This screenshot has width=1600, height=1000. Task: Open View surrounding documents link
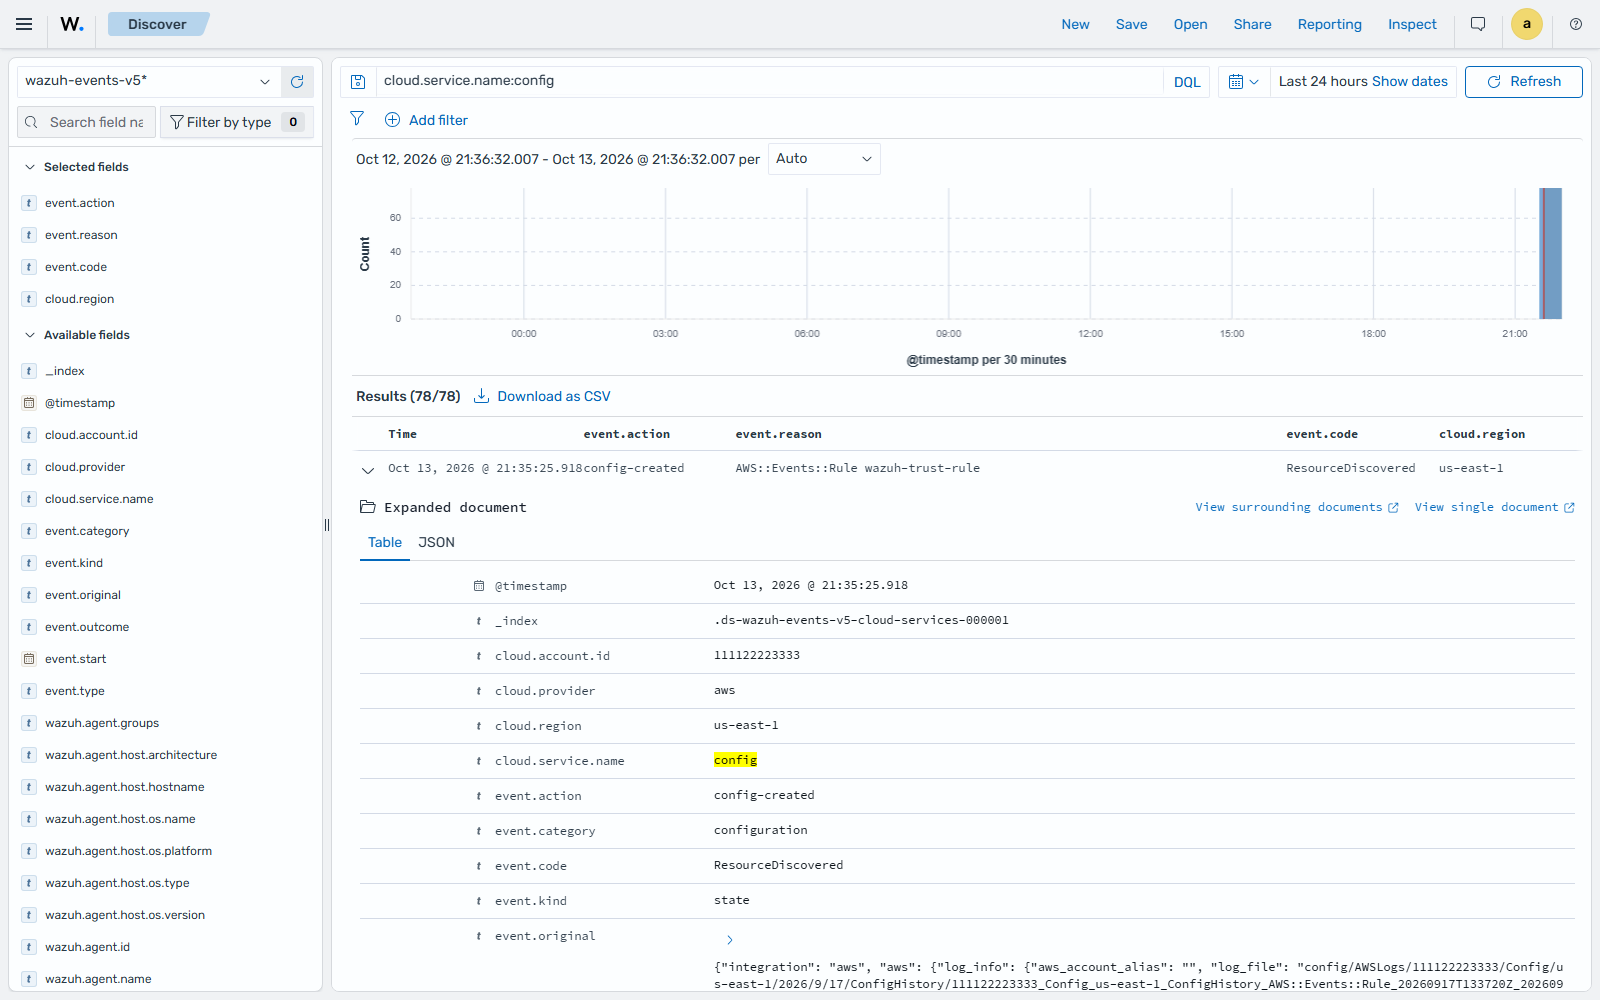click(1296, 507)
